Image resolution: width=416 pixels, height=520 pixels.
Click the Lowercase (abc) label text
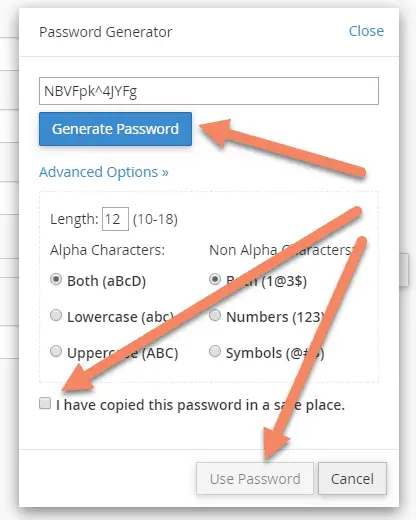pos(121,317)
